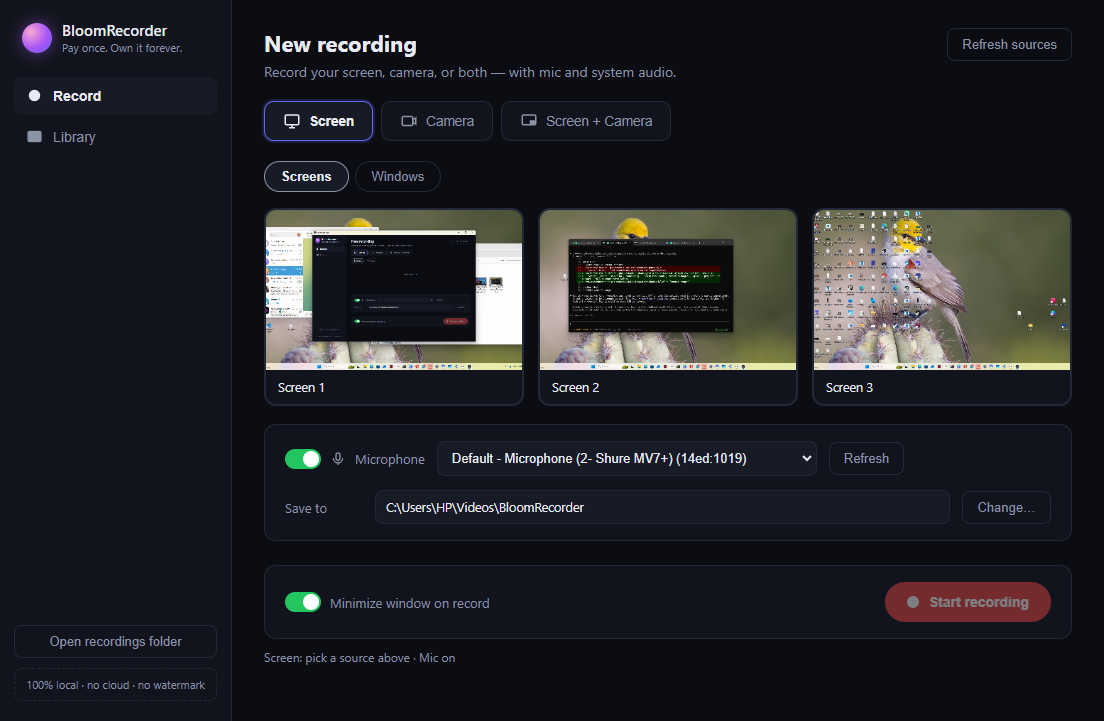
Task: Click 'Screen: pick a source above · Mic on' status
Action: (x=359, y=658)
